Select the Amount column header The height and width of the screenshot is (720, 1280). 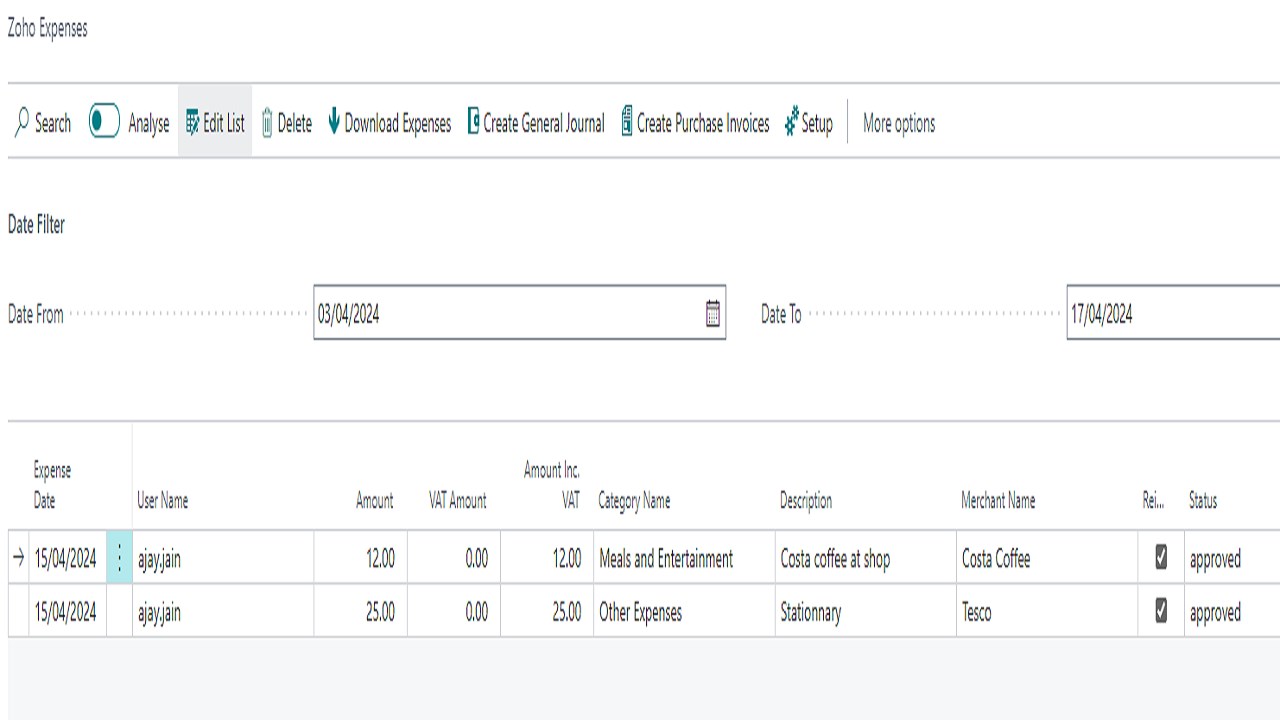374,501
